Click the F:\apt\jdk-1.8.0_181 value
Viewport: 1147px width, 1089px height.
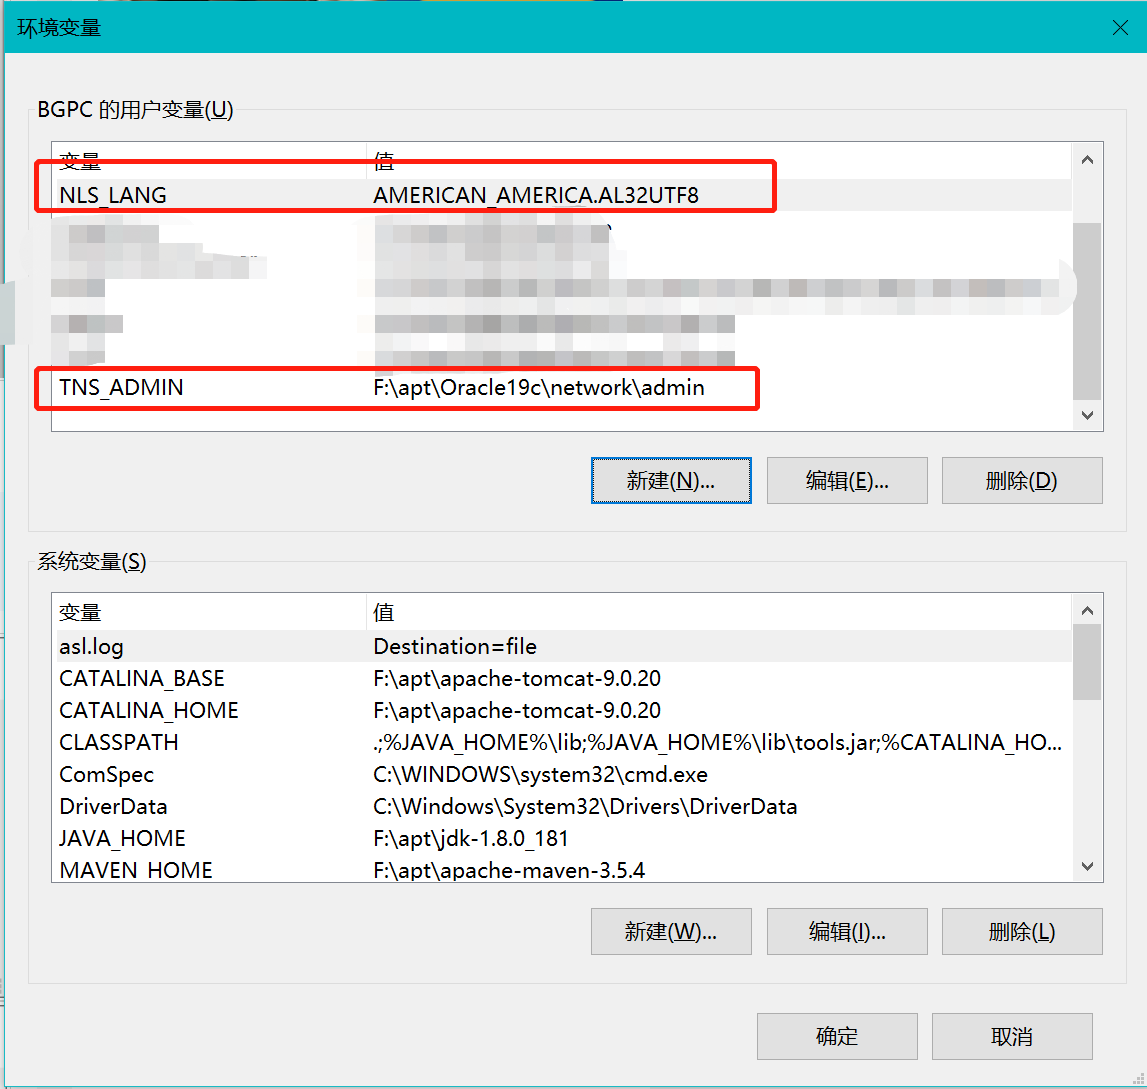(x=471, y=838)
